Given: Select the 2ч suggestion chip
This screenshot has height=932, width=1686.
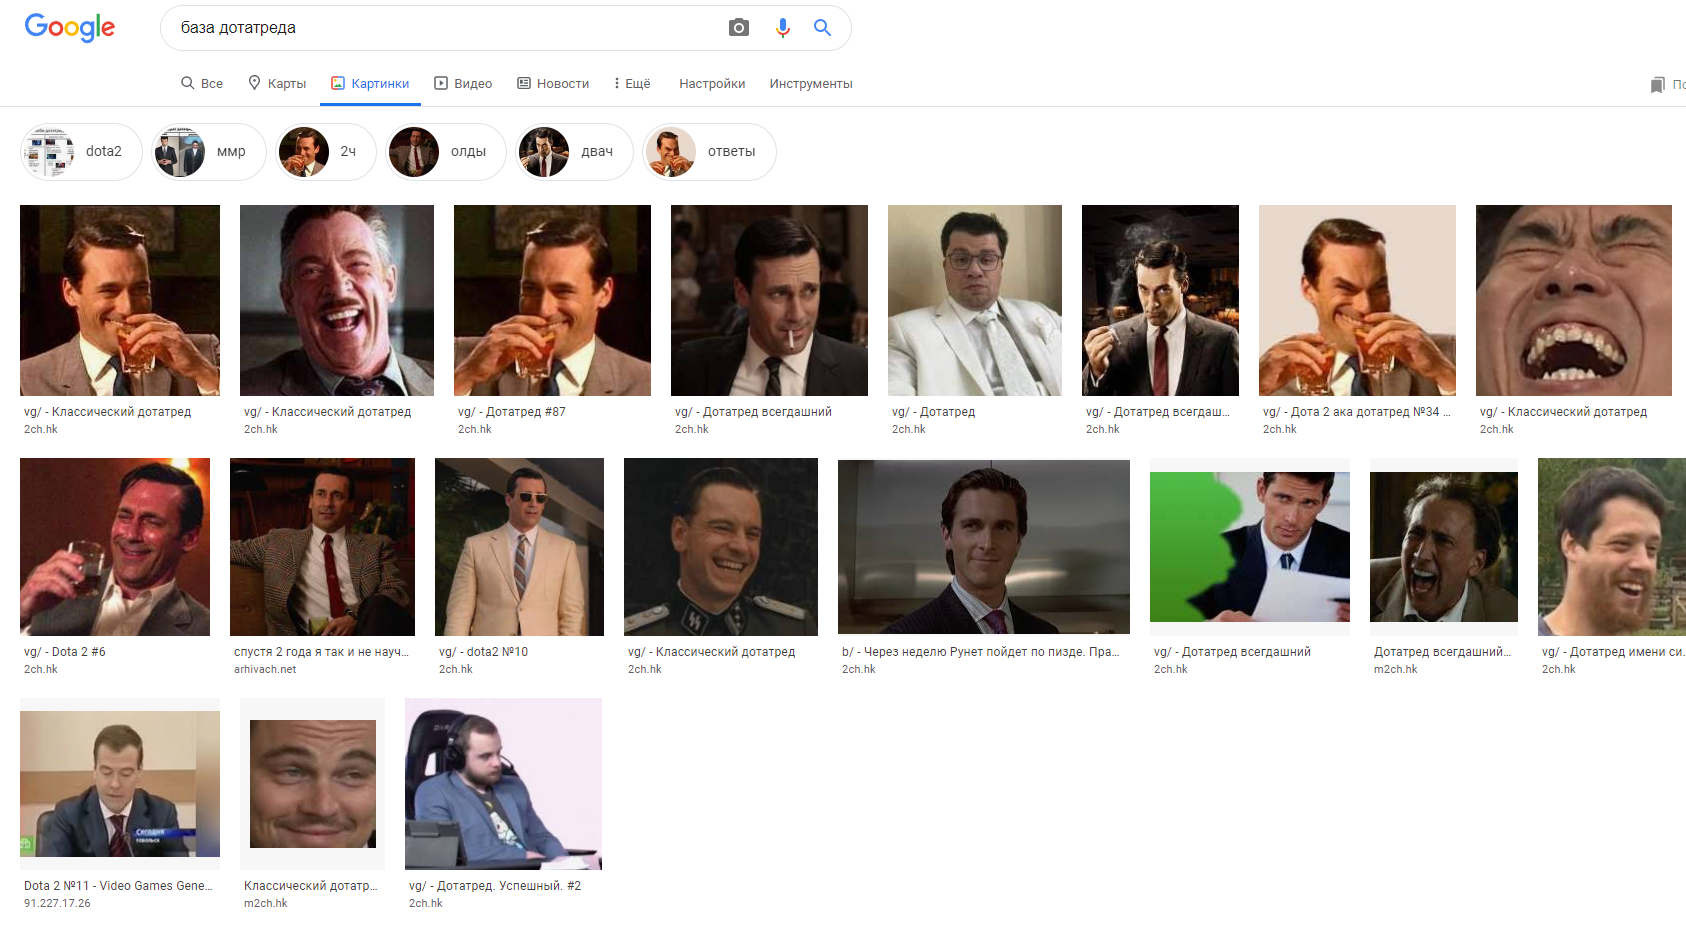Looking at the screenshot, I should pyautogui.click(x=326, y=152).
